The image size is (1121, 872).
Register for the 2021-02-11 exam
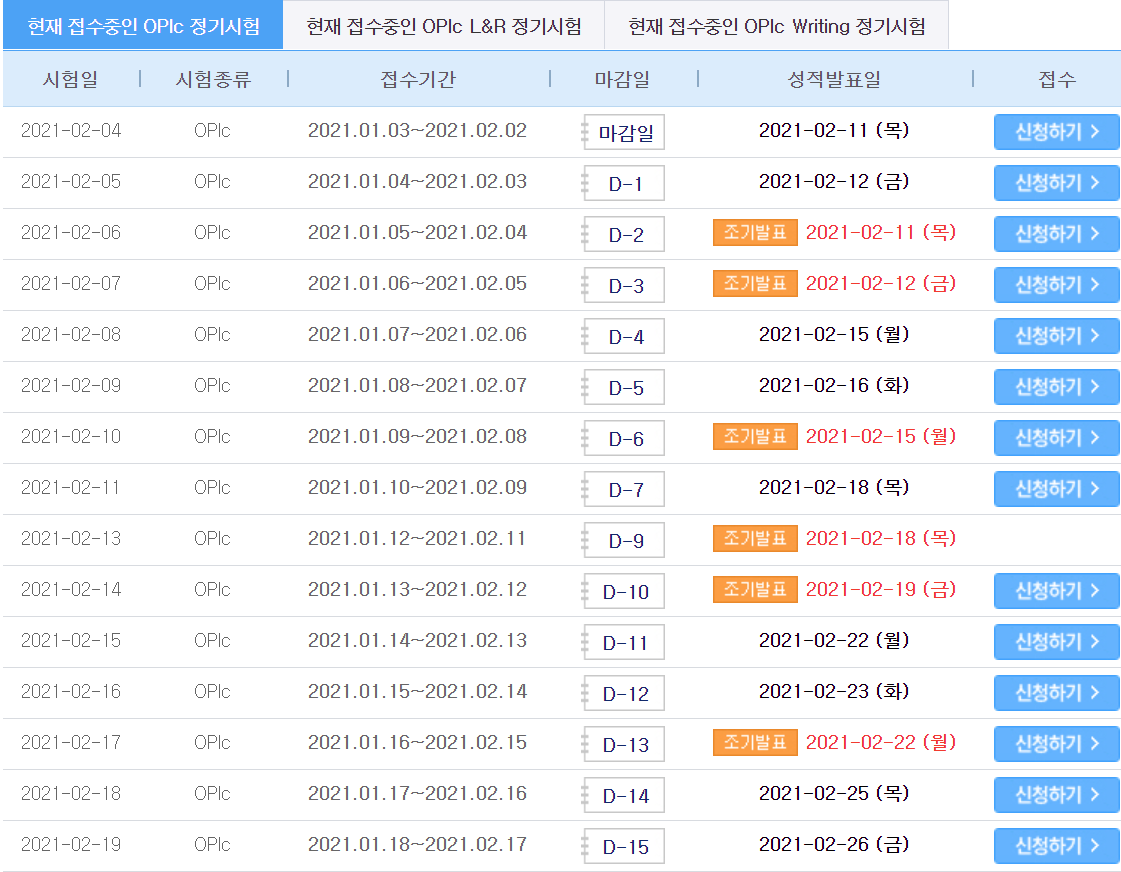(1056, 489)
